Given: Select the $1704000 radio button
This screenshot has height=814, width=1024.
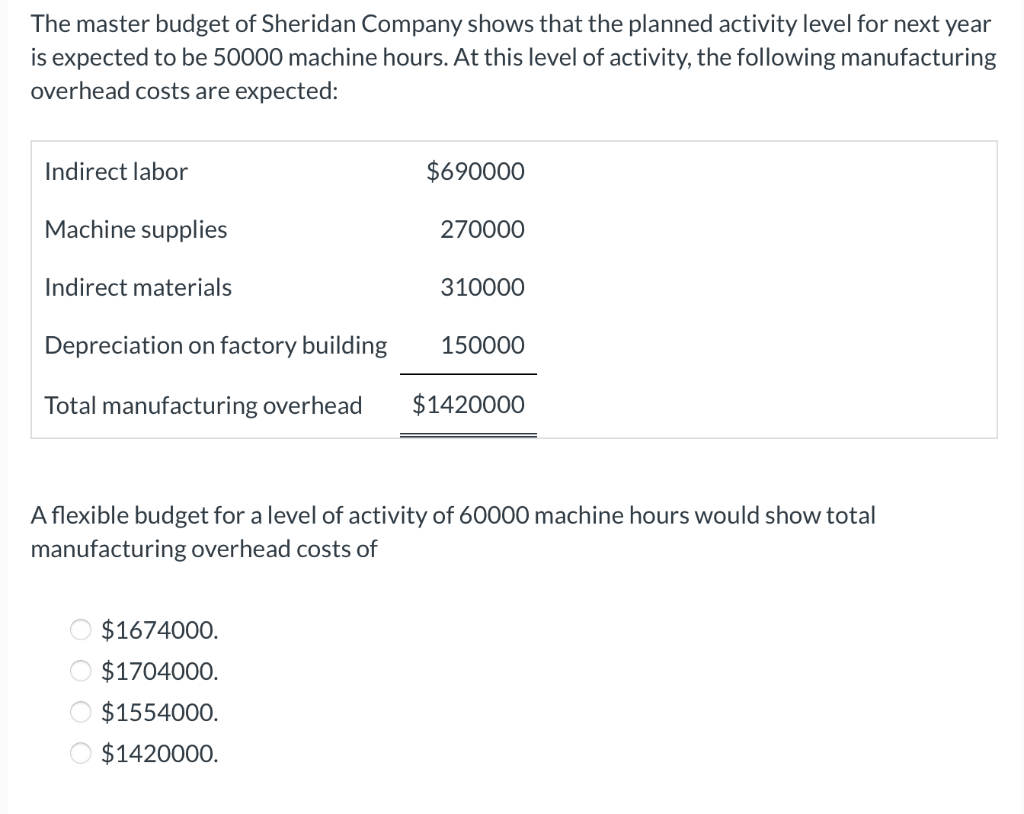Looking at the screenshot, I should (x=81, y=671).
